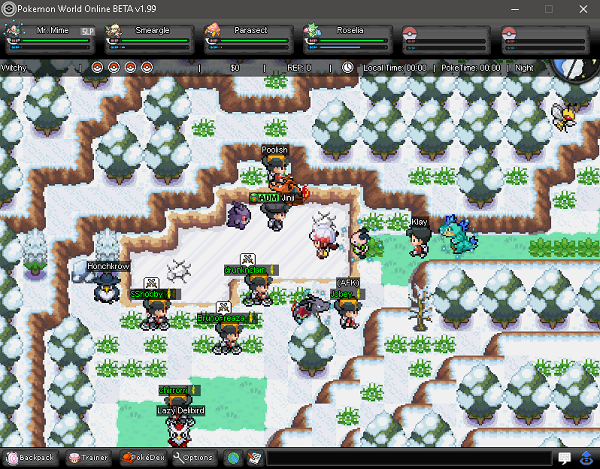
Task: Select Roselia party slot
Action: 347,39
